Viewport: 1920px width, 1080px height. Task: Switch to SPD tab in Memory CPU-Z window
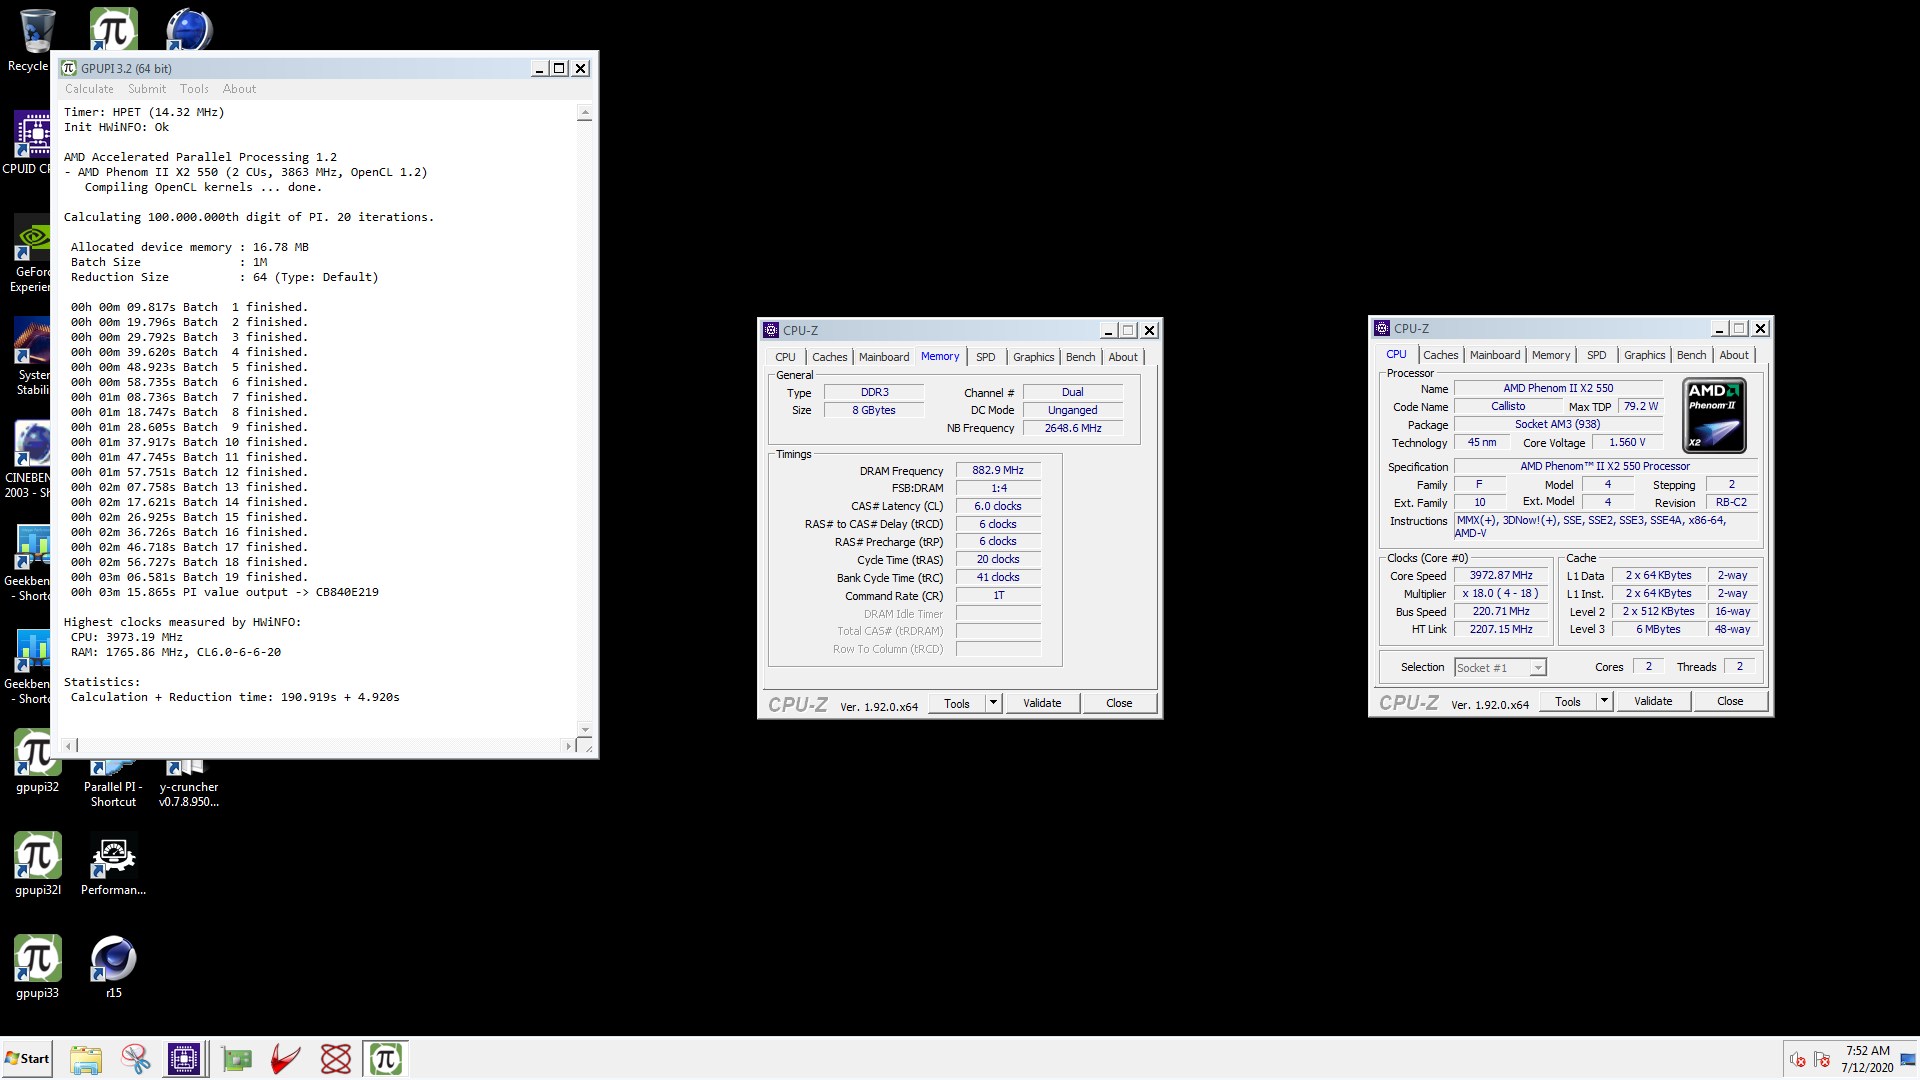pyautogui.click(x=985, y=357)
